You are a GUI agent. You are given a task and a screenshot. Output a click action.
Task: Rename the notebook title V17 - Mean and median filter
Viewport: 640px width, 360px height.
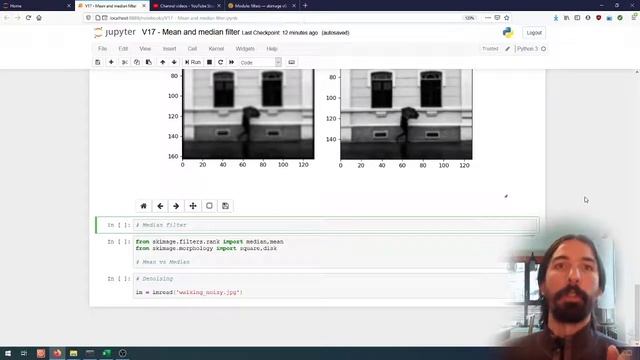coord(191,32)
